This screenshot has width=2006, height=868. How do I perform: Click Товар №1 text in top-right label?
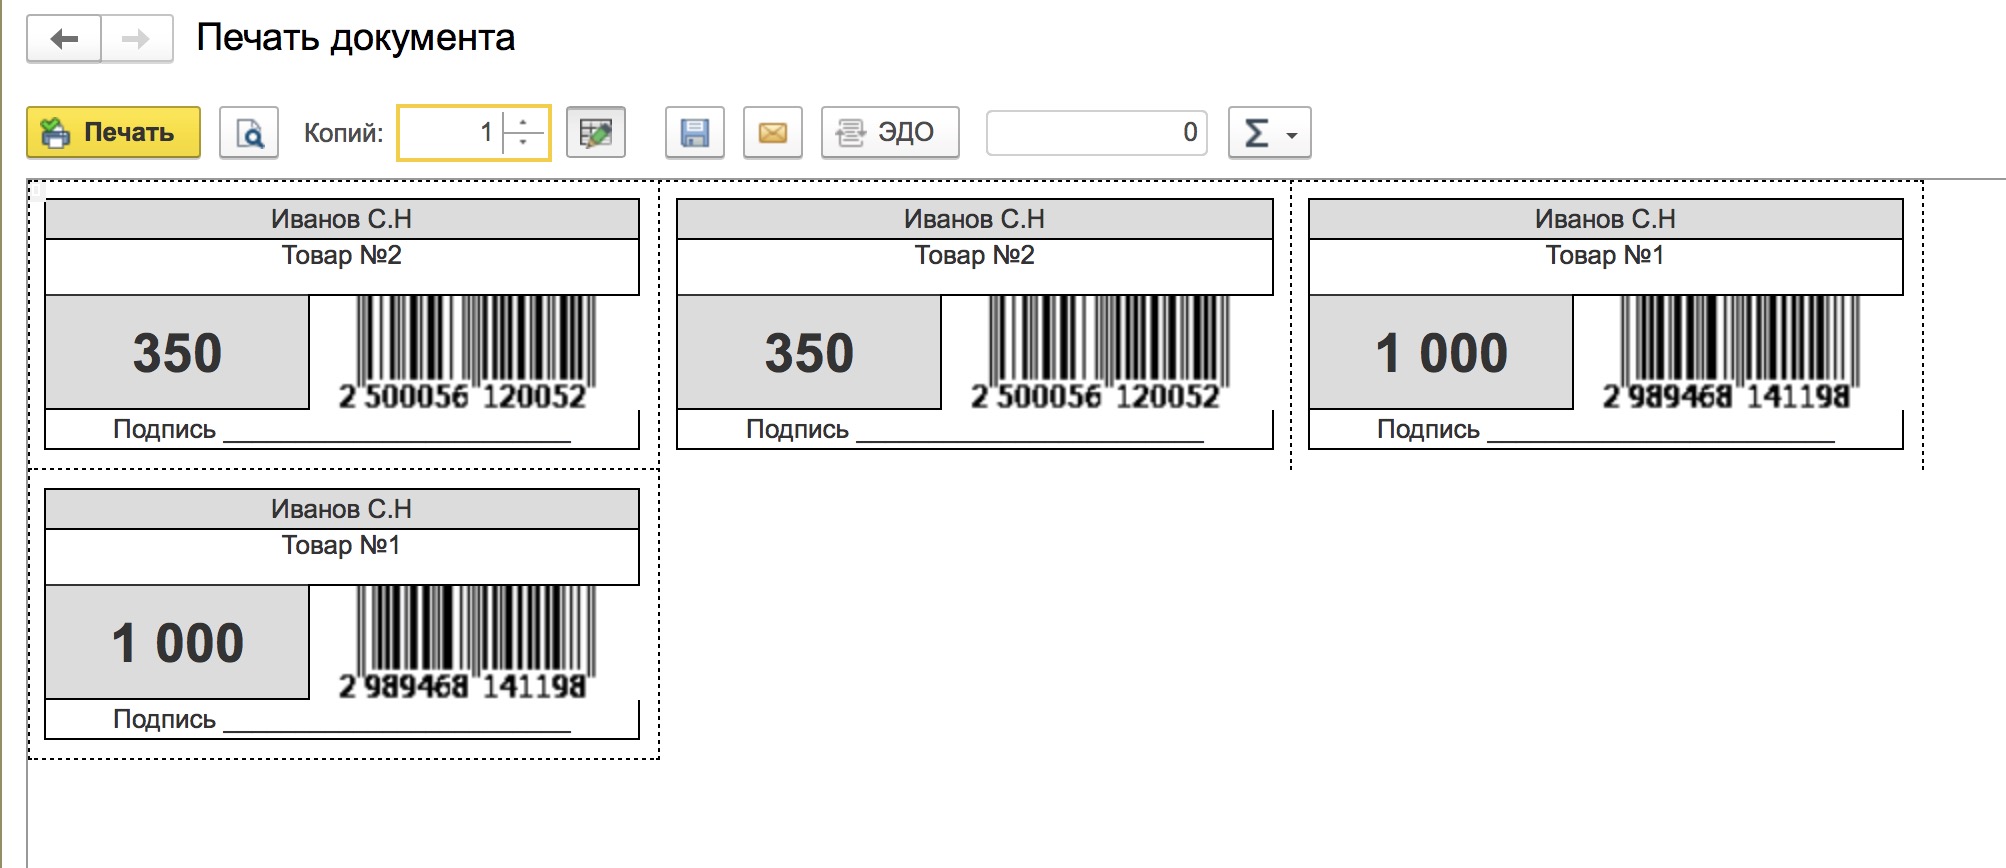[x=1606, y=256]
